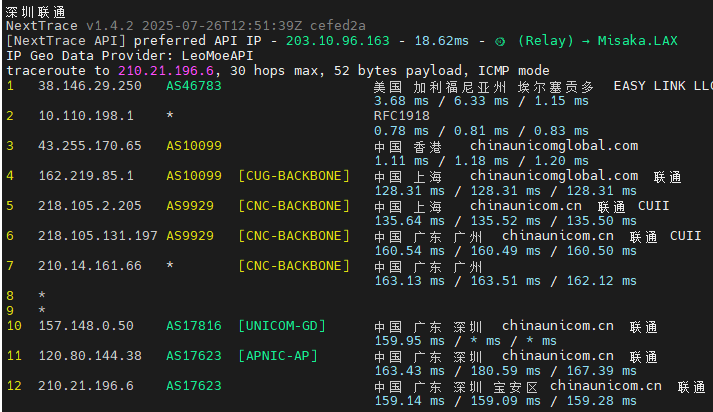Click latency 159.95 ms of hop 10
This screenshot has width=713, height=412.
click(409, 341)
